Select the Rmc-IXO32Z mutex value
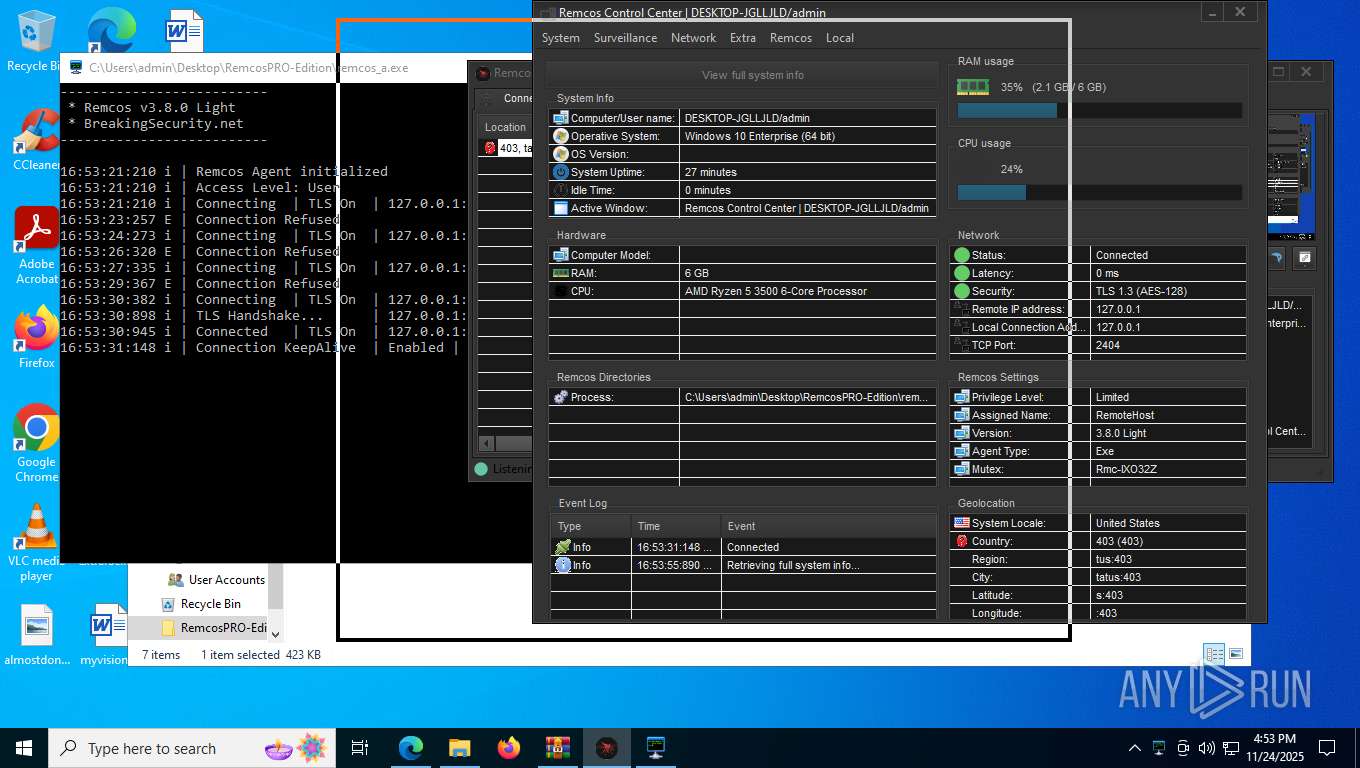 tap(1126, 469)
